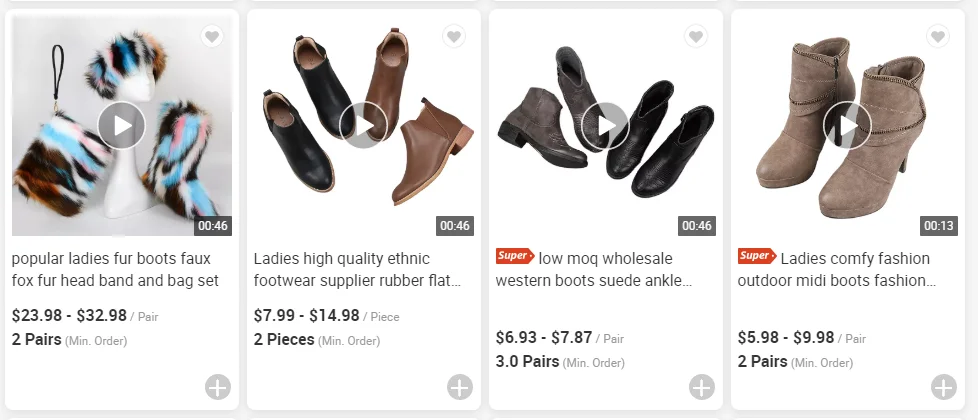Click the 00:13 video duration badge
The width and height of the screenshot is (978, 420).
pyautogui.click(x=938, y=226)
